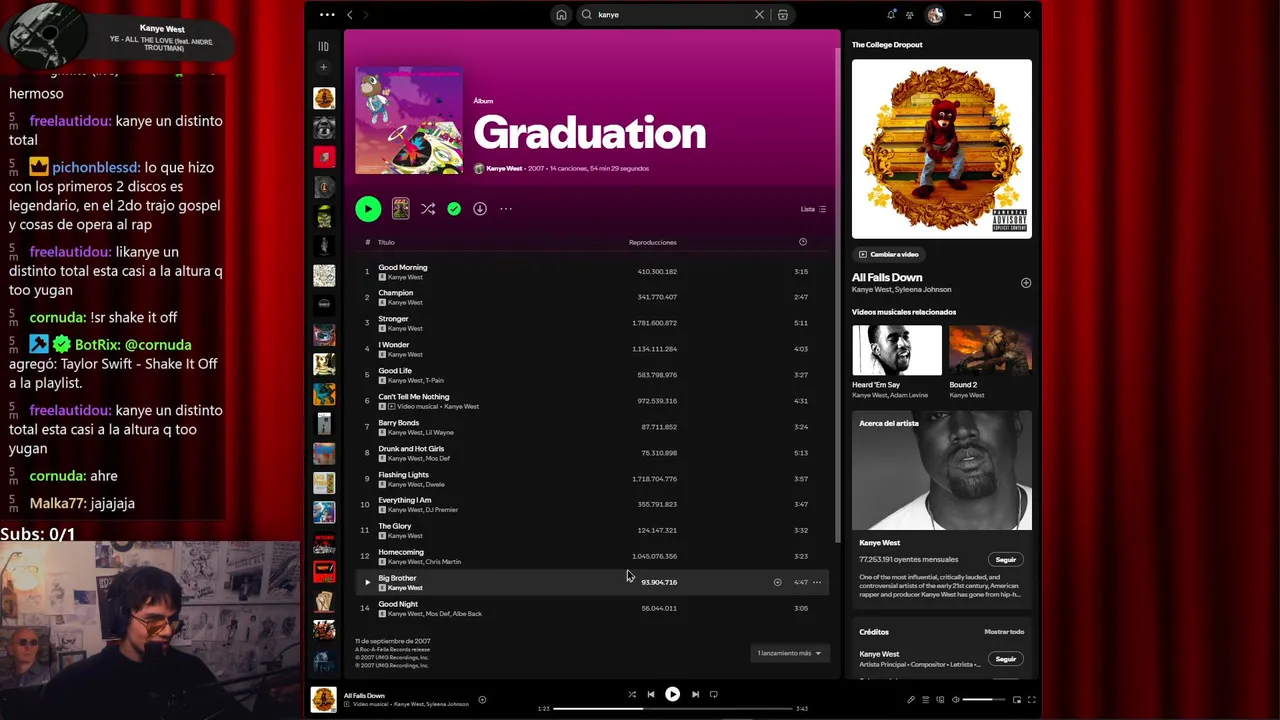Open the user profile avatar menu
Screen dimensions: 1280x720
tap(935, 15)
